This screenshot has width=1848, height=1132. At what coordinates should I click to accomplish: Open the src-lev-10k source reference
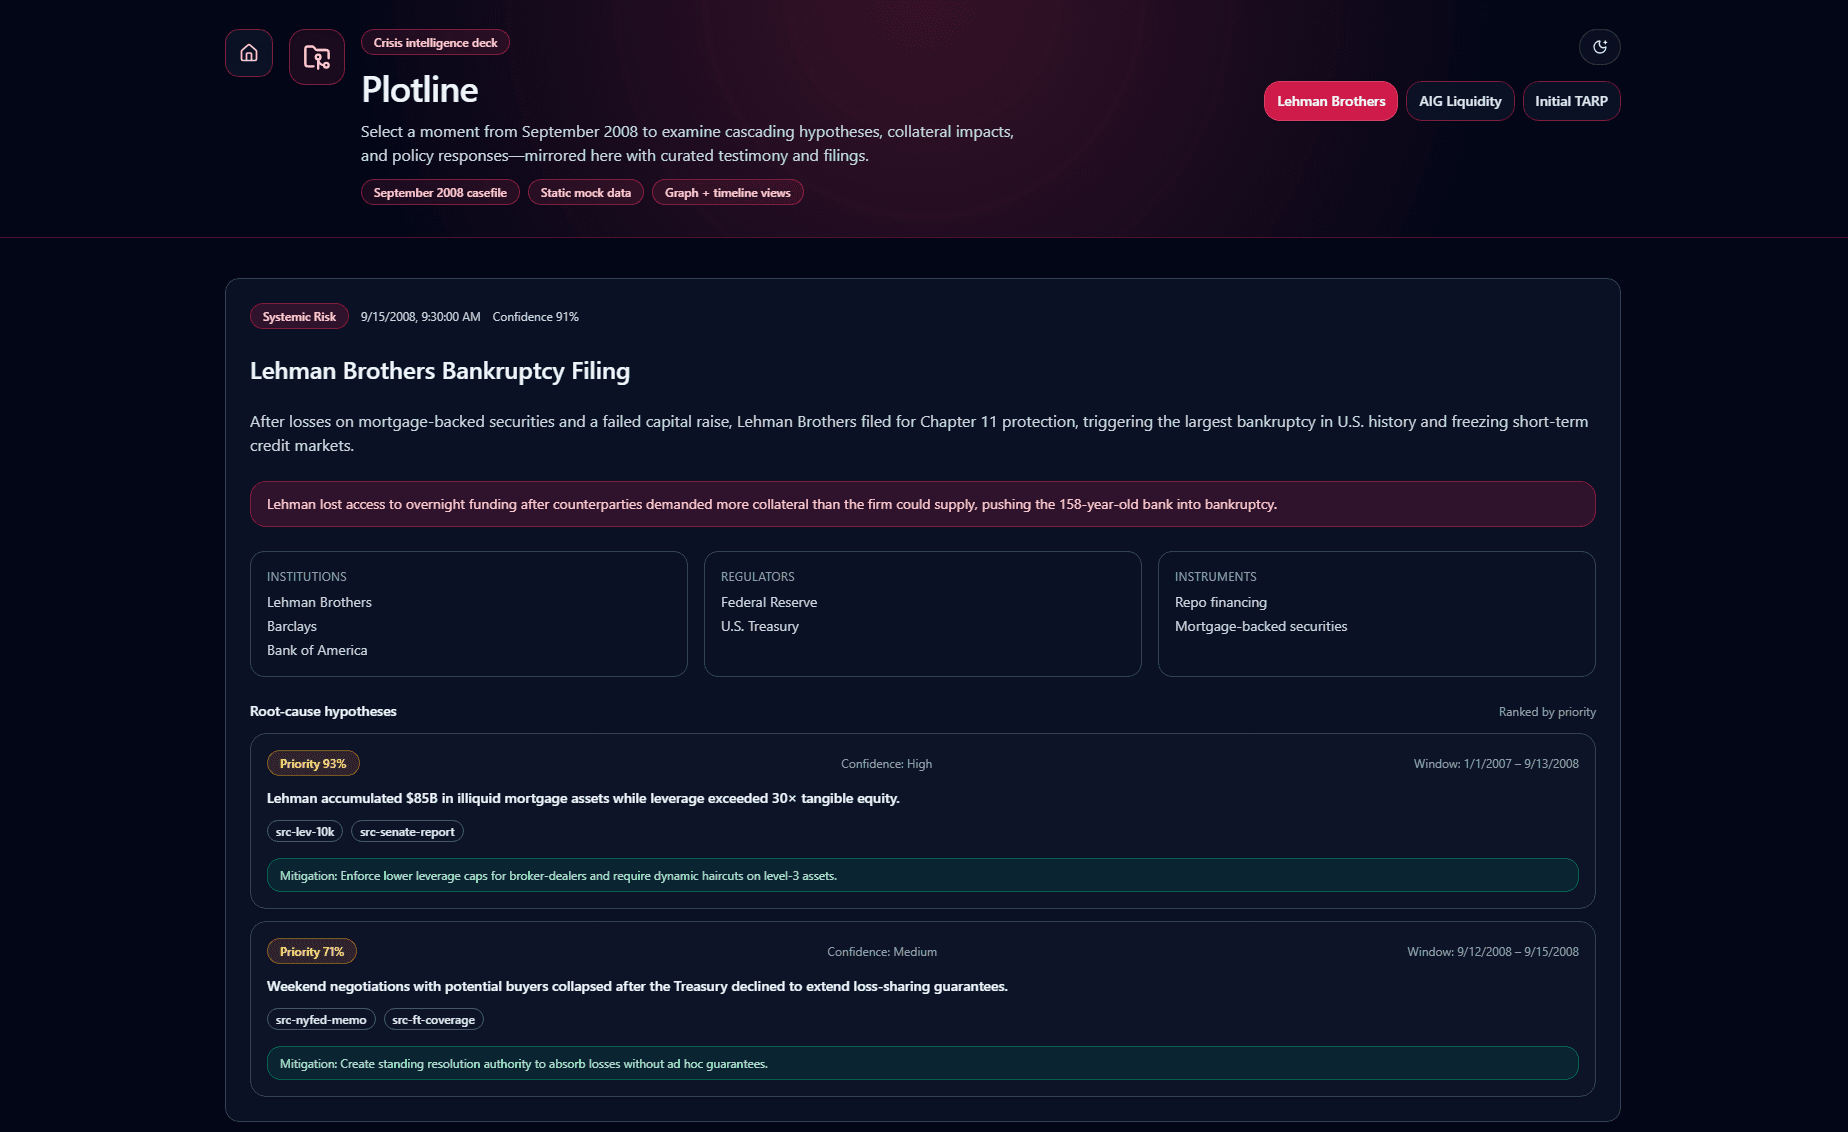point(305,831)
